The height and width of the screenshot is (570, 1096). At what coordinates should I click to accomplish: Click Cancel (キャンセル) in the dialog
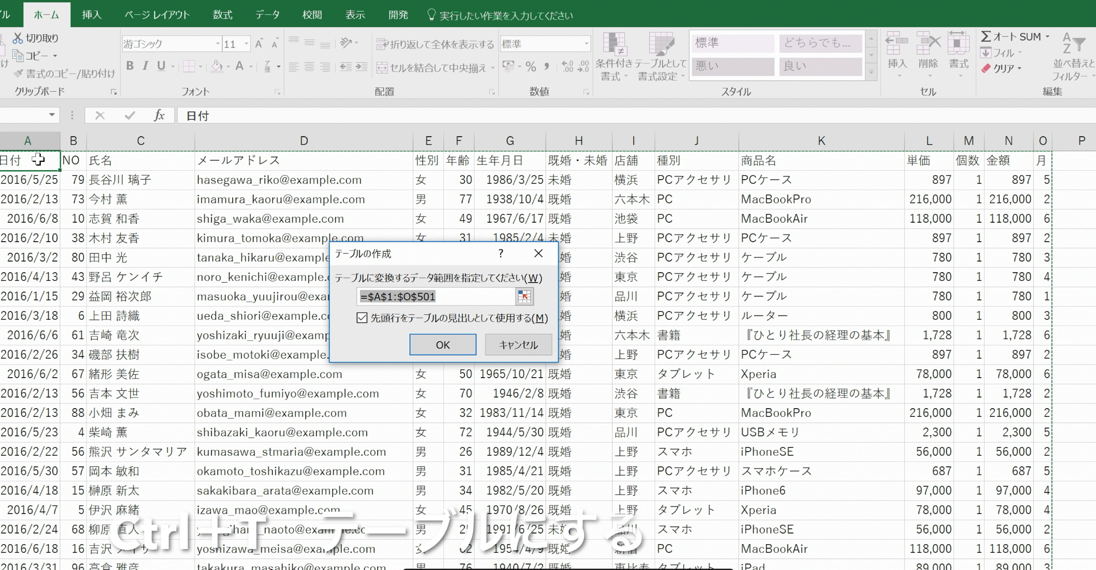click(519, 345)
